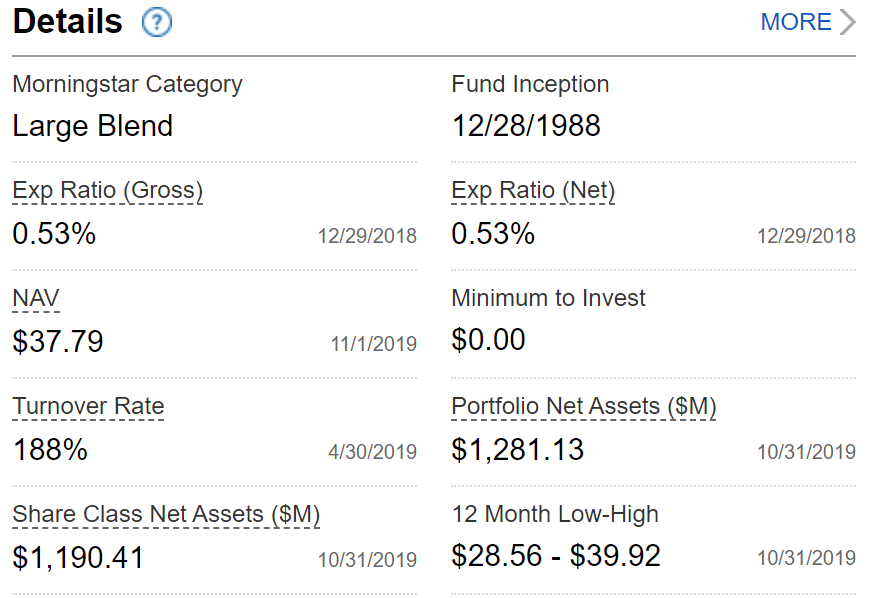The height and width of the screenshot is (598, 872).
Task: Click the 188% turnover rate value
Action: pos(50,450)
